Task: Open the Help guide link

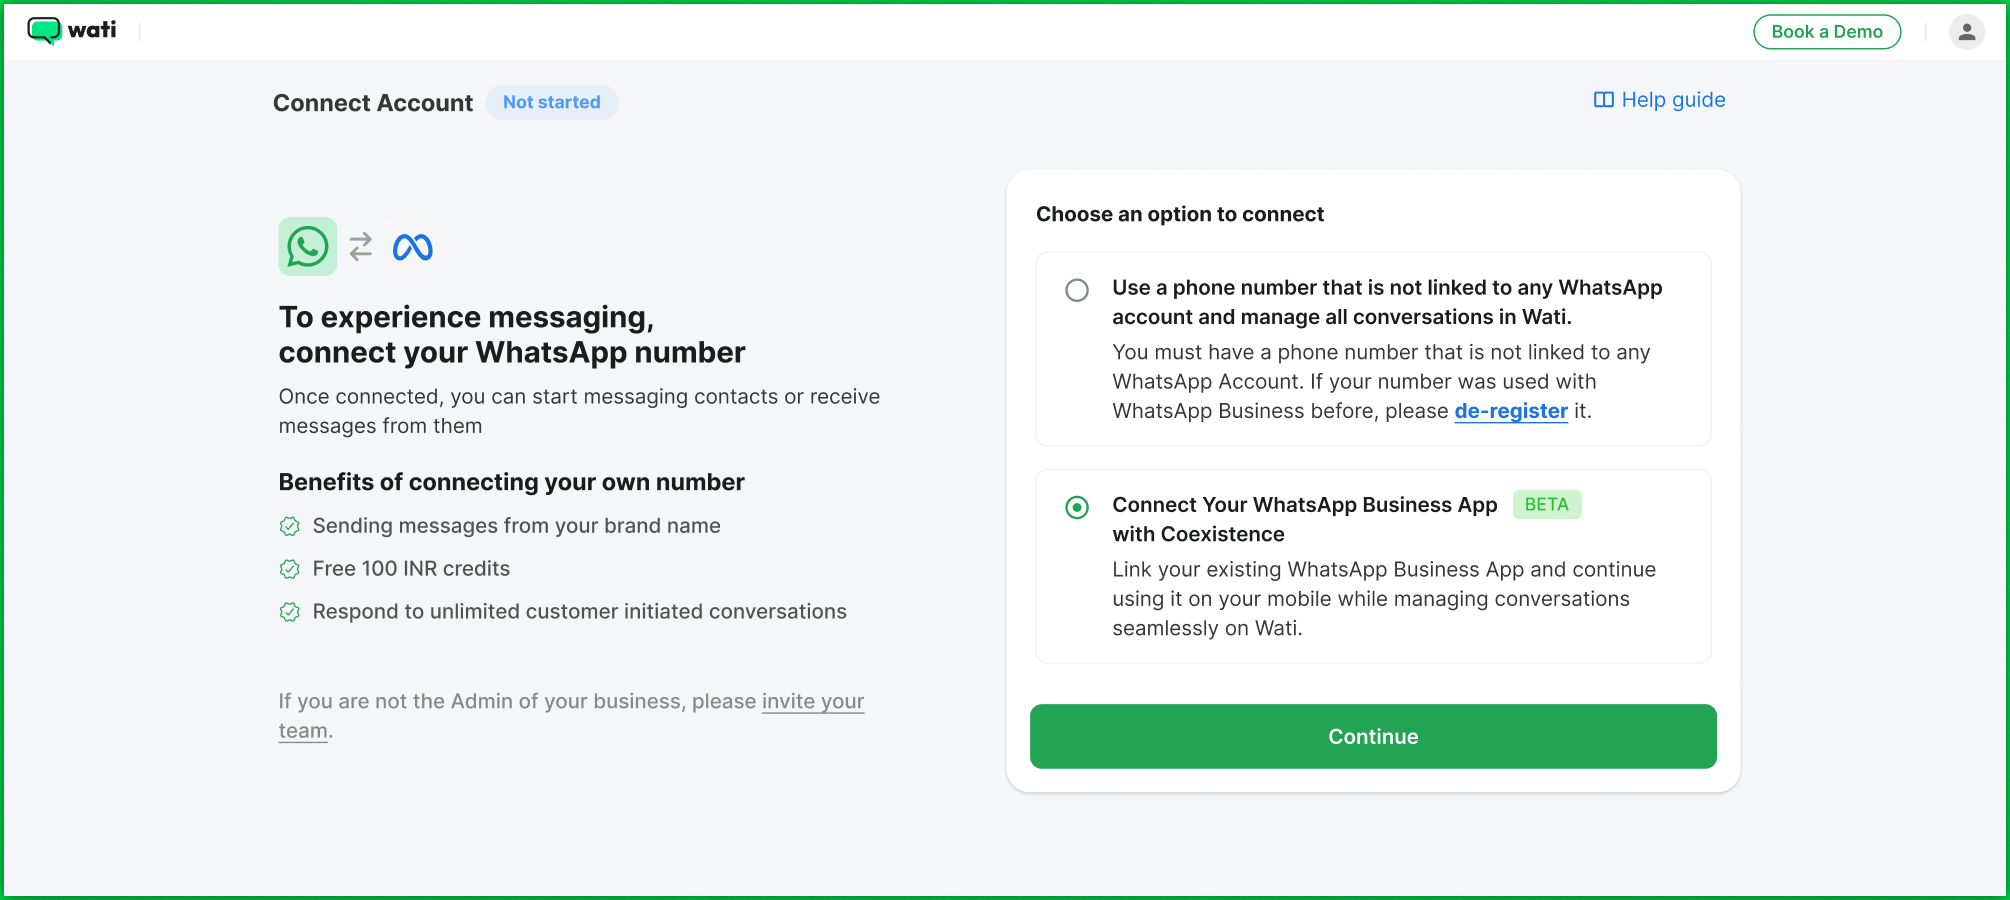Action: pos(1672,100)
